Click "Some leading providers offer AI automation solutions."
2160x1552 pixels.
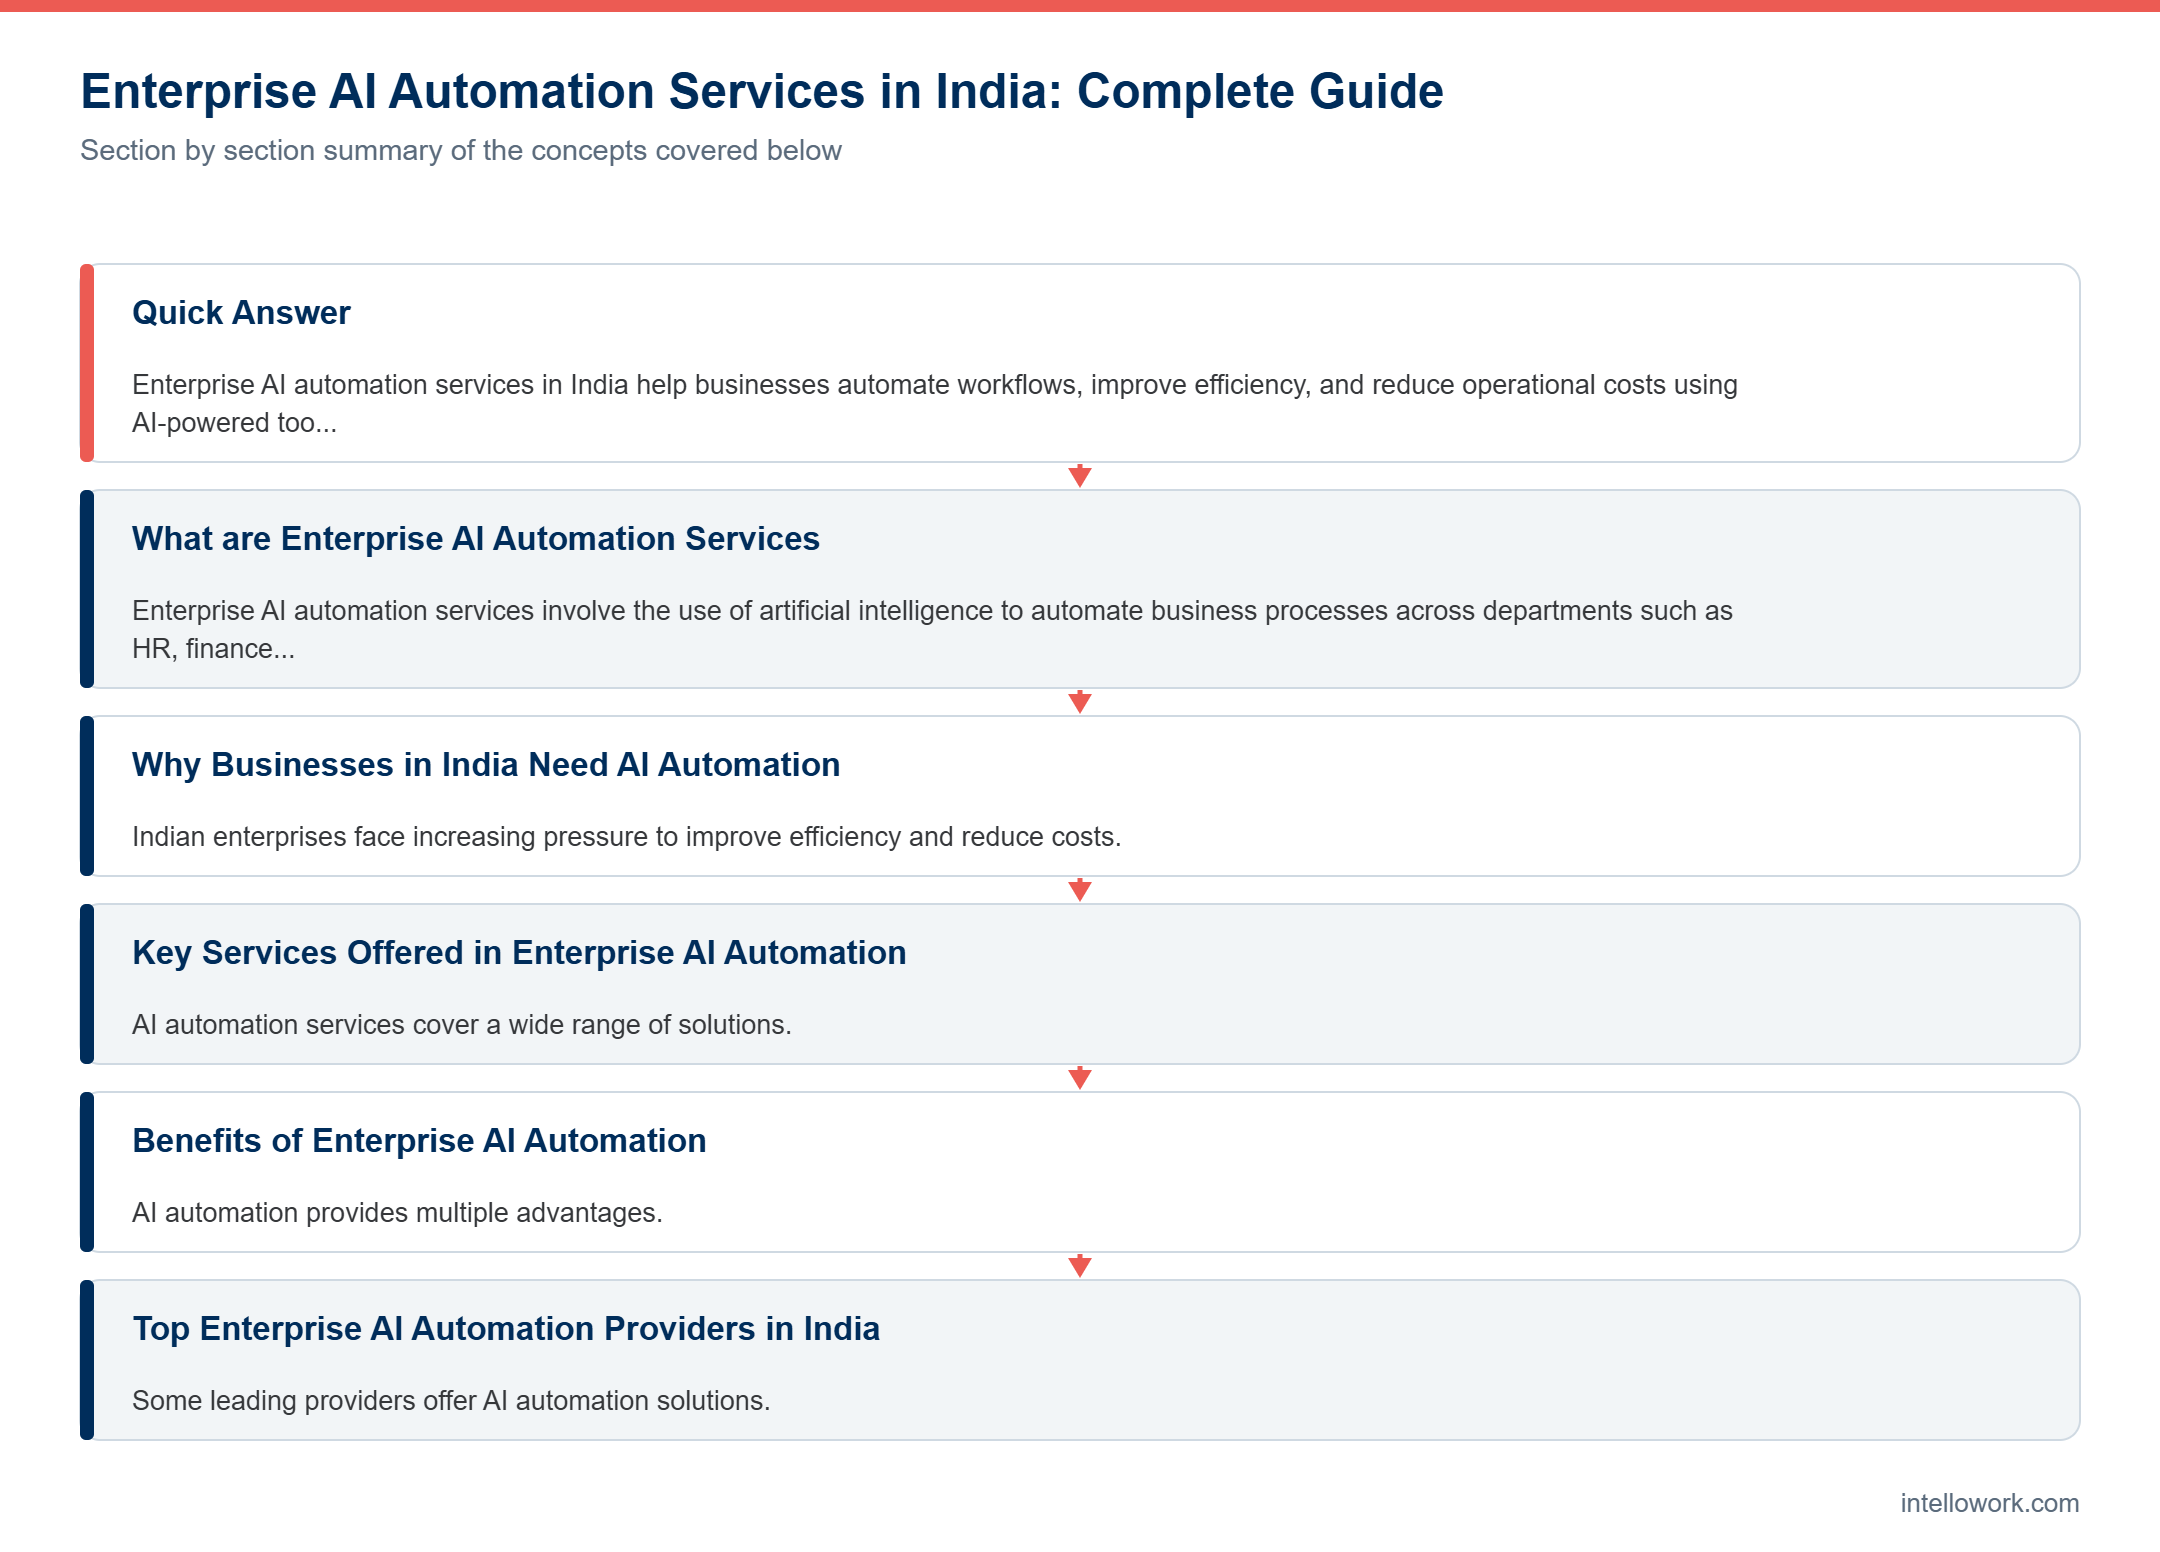pos(451,1400)
